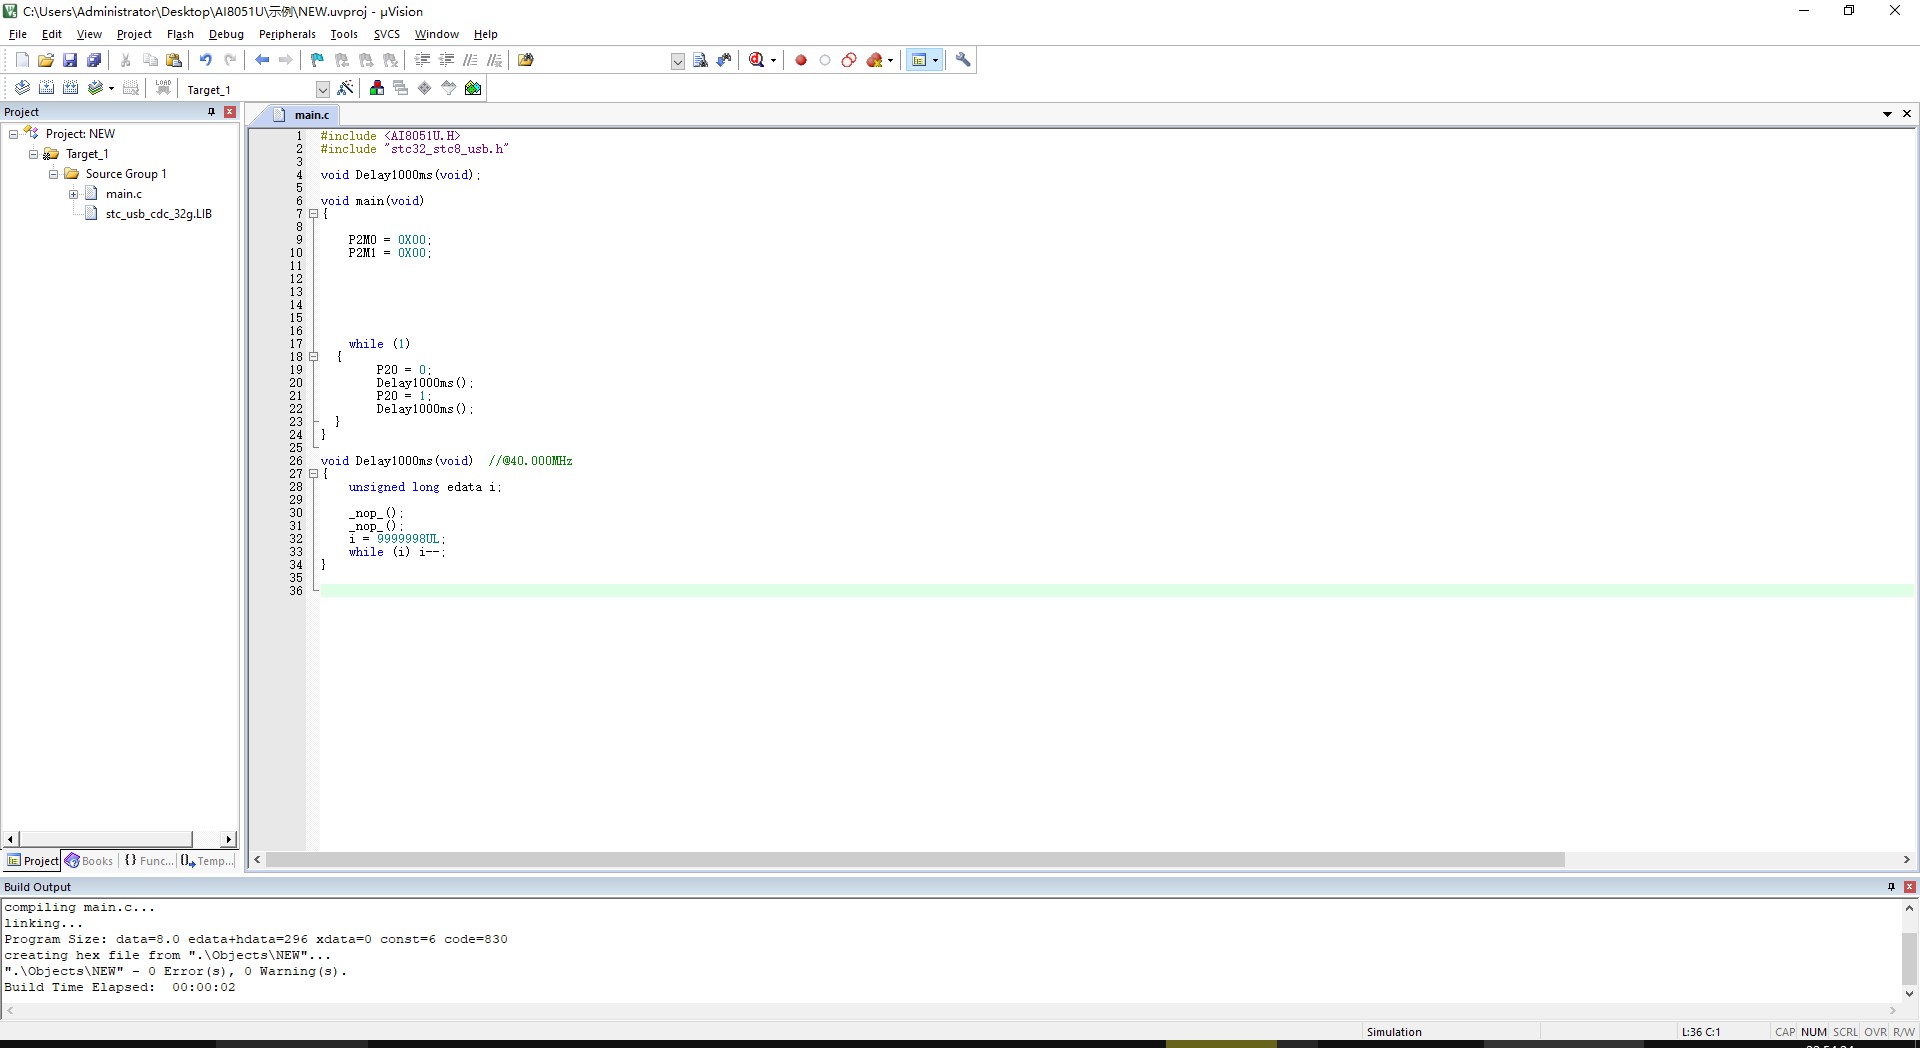Open the Peripherals menu

287,34
